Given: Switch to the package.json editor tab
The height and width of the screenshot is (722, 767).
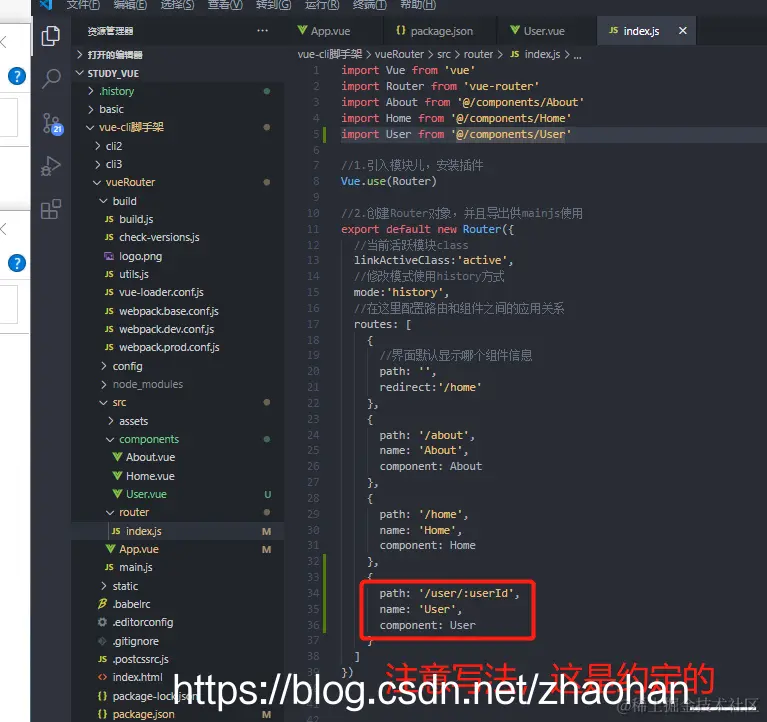Looking at the screenshot, I should (x=440, y=31).
